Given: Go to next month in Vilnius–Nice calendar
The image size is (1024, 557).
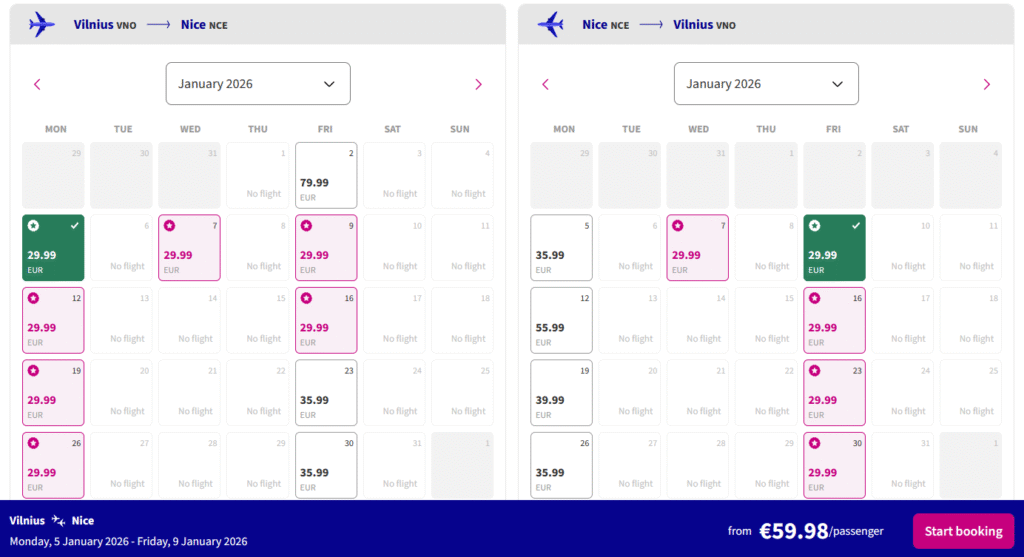Looking at the screenshot, I should tap(478, 84).
